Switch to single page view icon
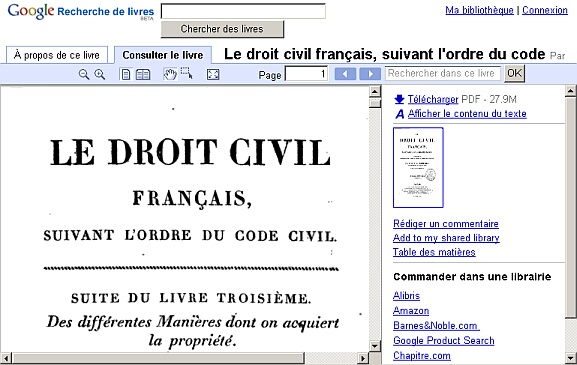Image resolution: width=577 pixels, height=365 pixels. coord(126,74)
